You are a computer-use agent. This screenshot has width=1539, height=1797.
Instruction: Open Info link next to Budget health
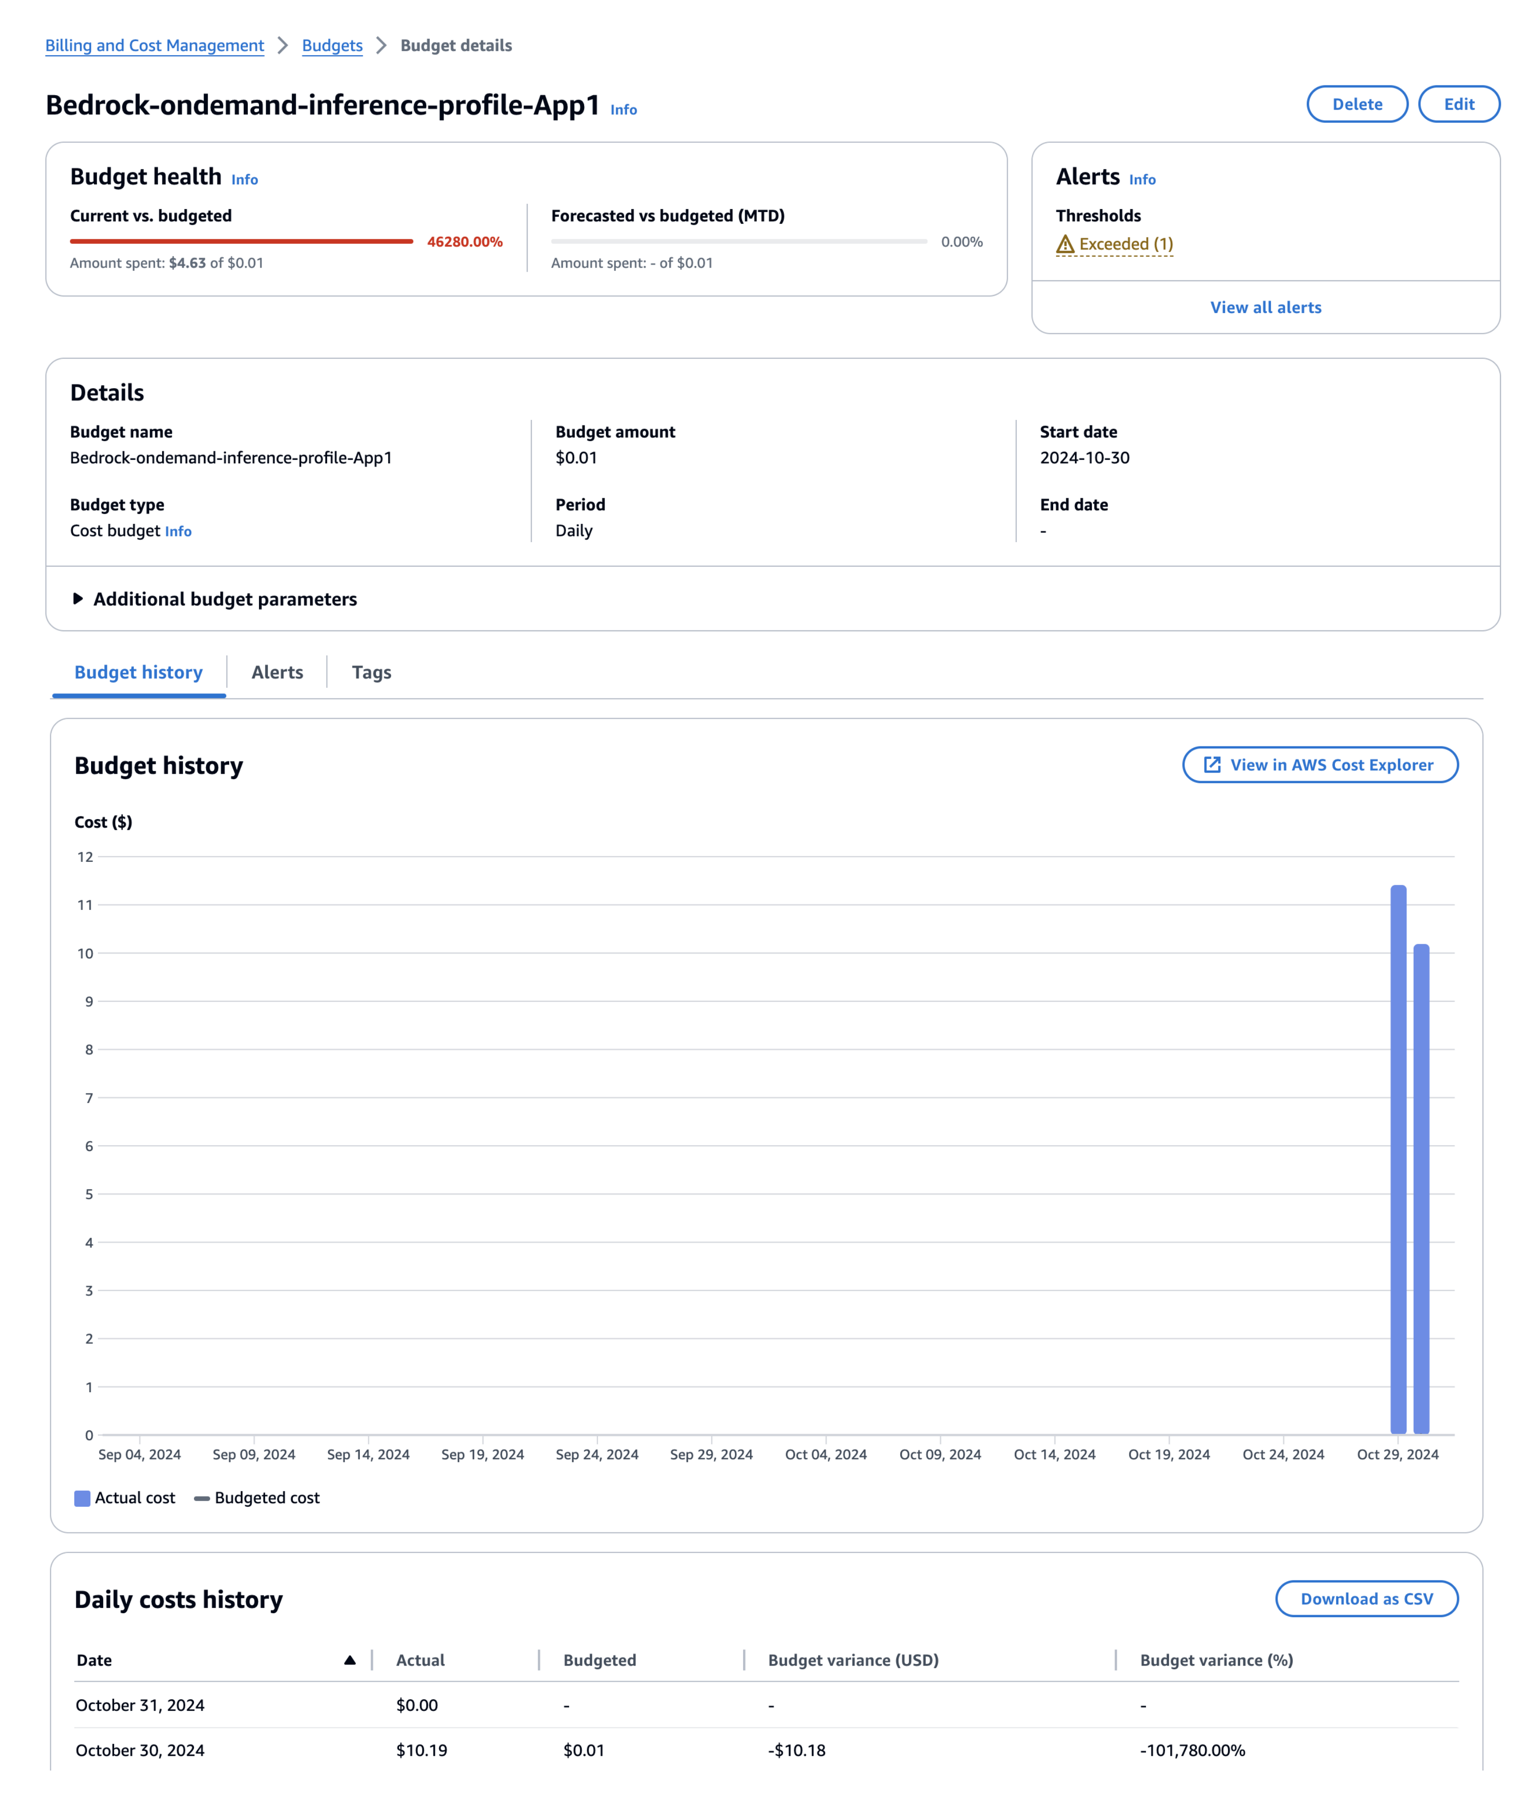tap(245, 180)
